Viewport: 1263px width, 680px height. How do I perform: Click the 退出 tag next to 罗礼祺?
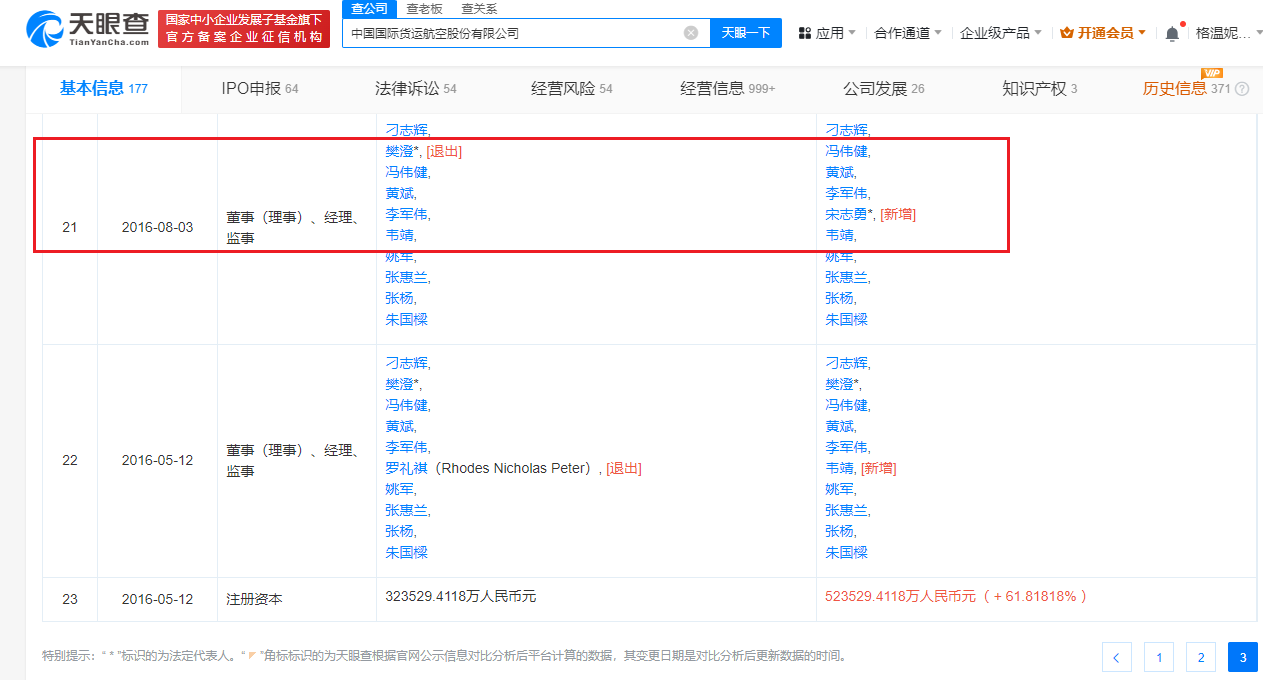pyautogui.click(x=624, y=468)
